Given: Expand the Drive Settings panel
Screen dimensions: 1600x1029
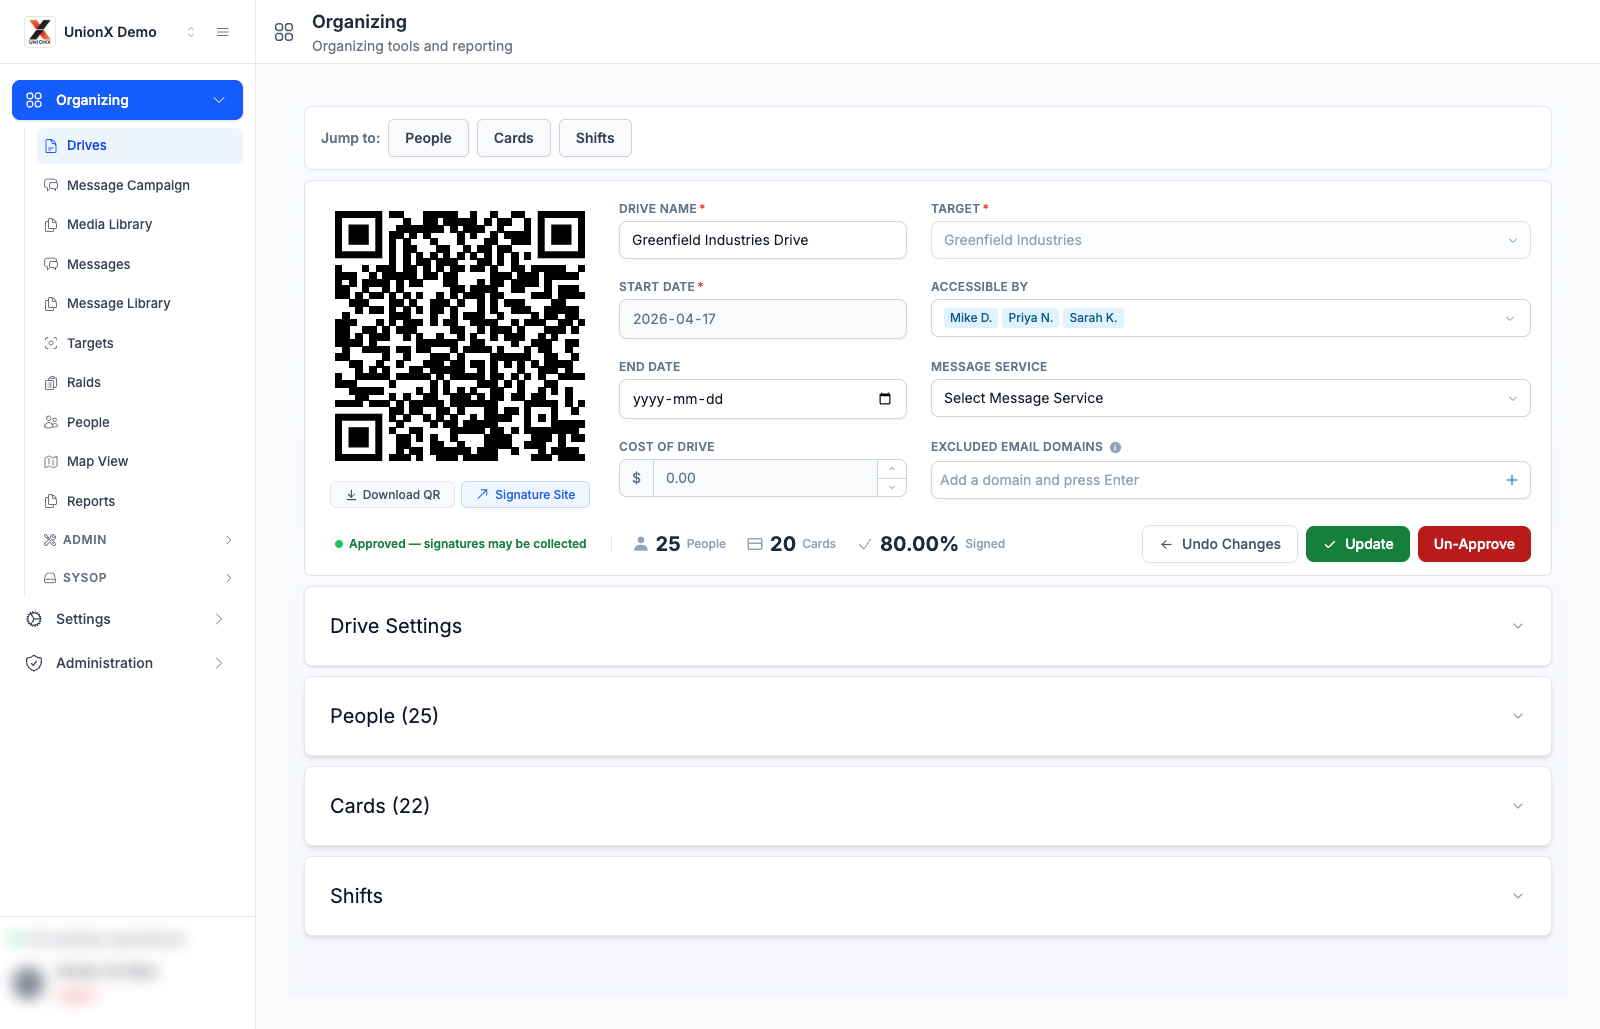Looking at the screenshot, I should 928,626.
